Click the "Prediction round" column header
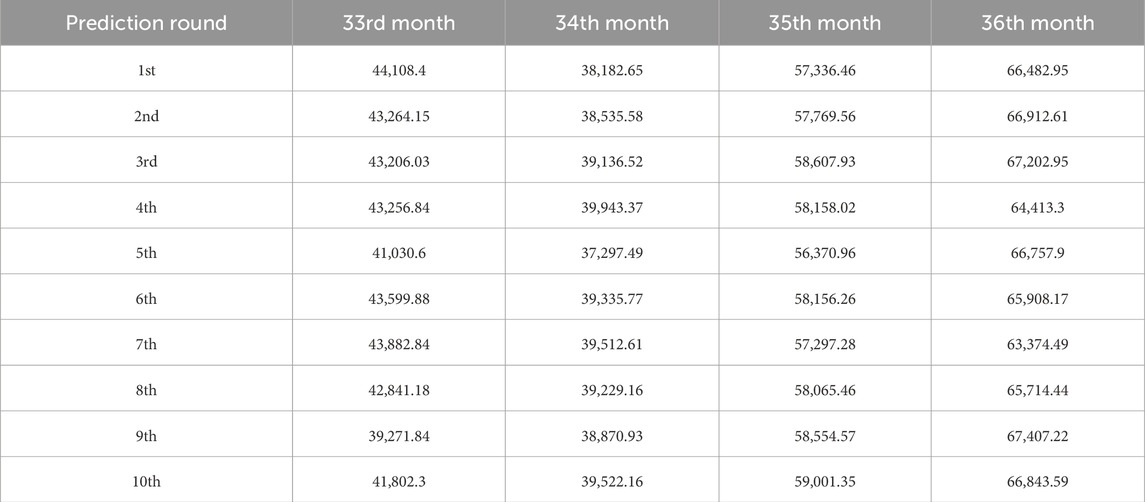The height and width of the screenshot is (502, 1145). click(x=146, y=22)
